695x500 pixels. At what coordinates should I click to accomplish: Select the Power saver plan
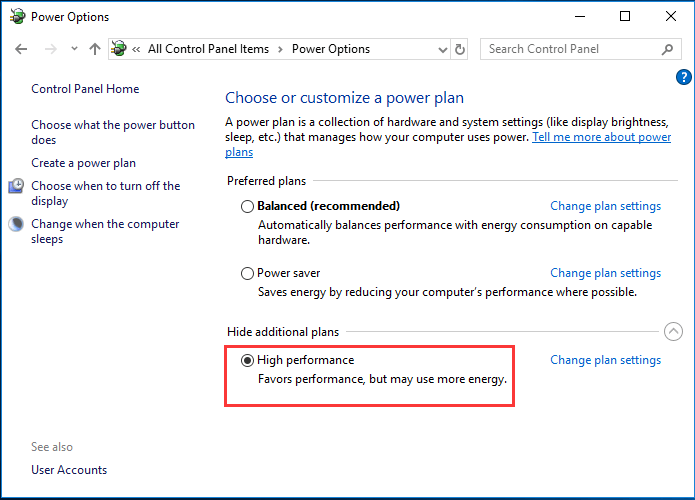248,273
